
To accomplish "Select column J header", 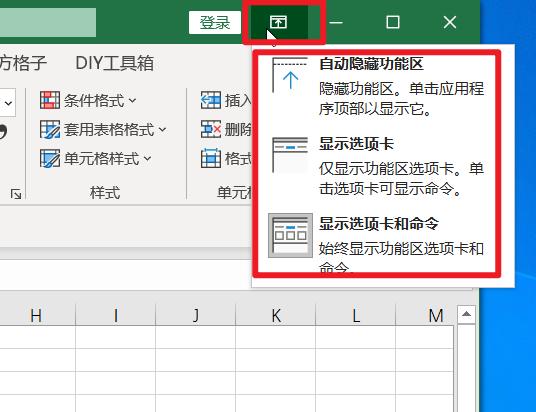I will (196, 315).
